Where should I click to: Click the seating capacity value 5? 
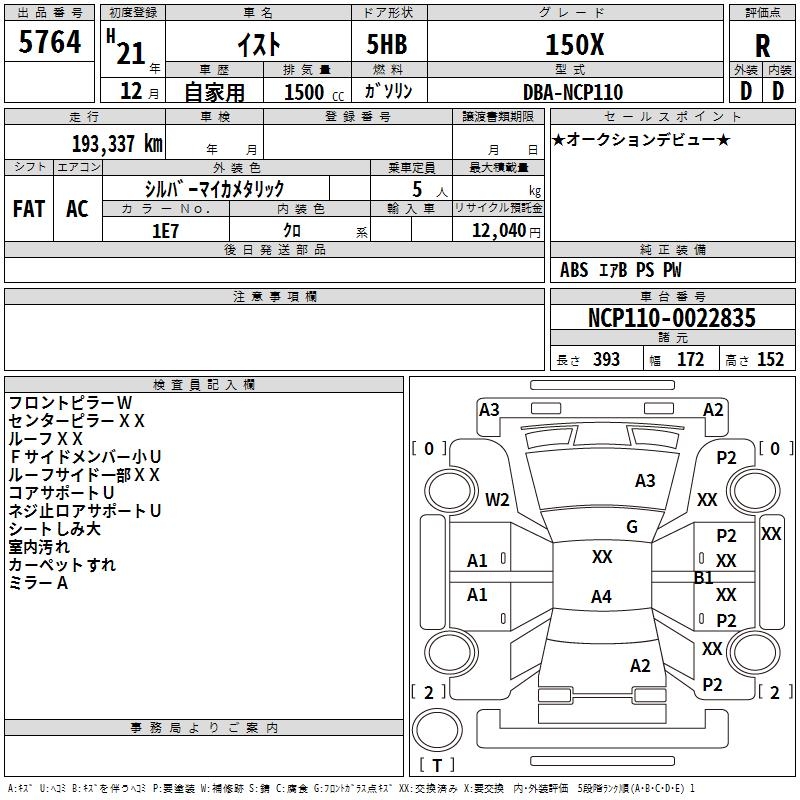417,189
